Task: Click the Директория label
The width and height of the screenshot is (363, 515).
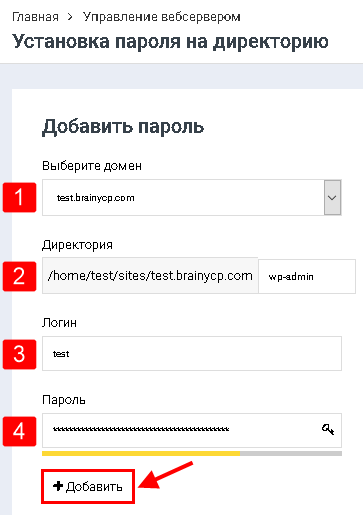Action: coord(77,245)
